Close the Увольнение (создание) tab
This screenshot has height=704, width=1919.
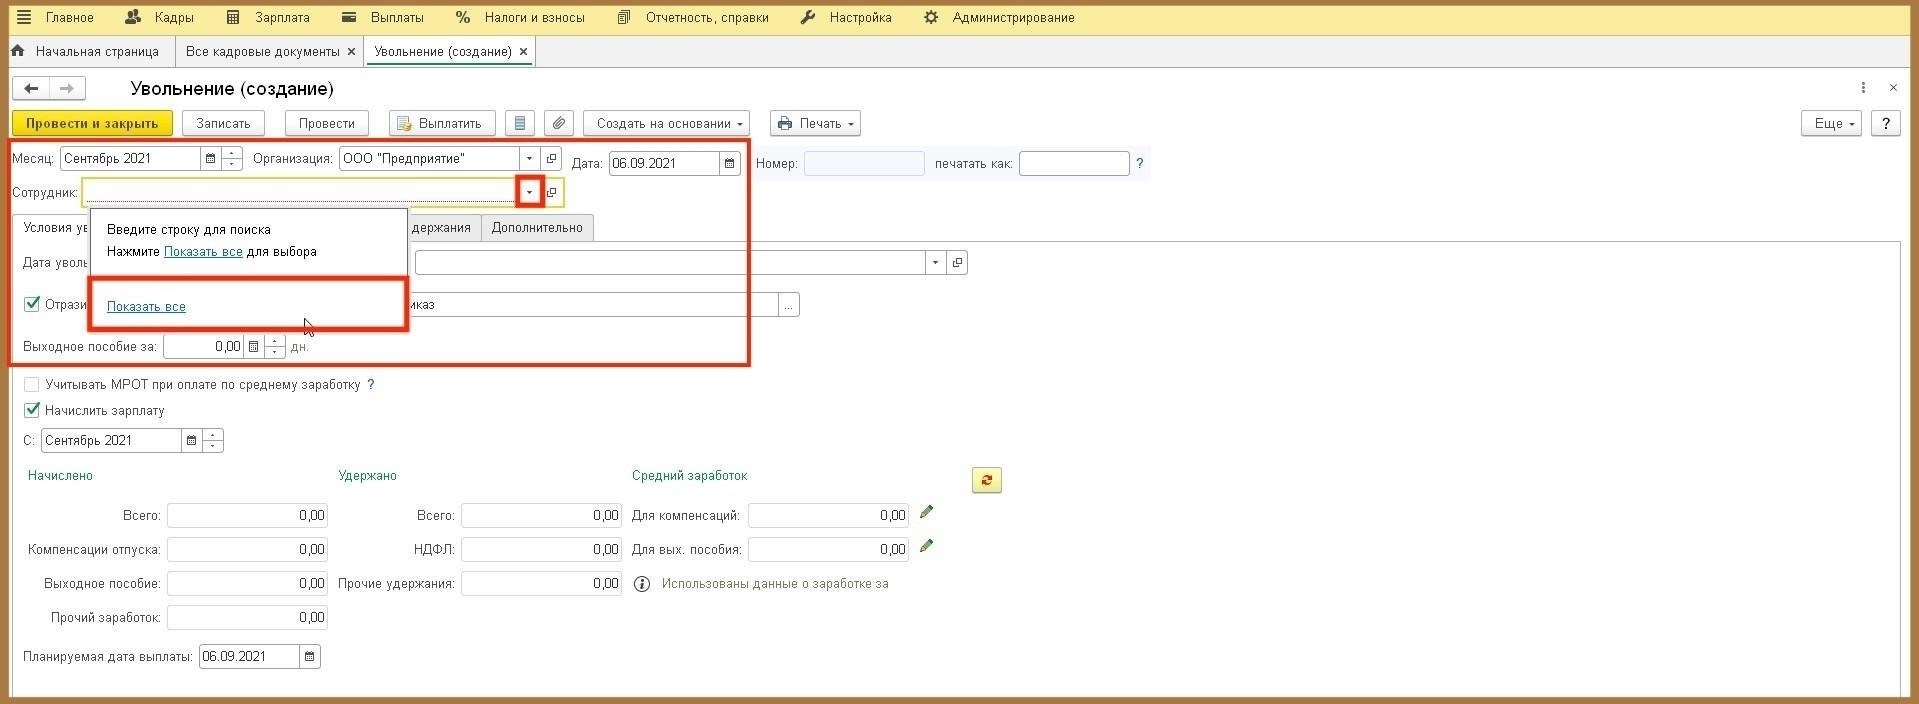[x=523, y=51]
